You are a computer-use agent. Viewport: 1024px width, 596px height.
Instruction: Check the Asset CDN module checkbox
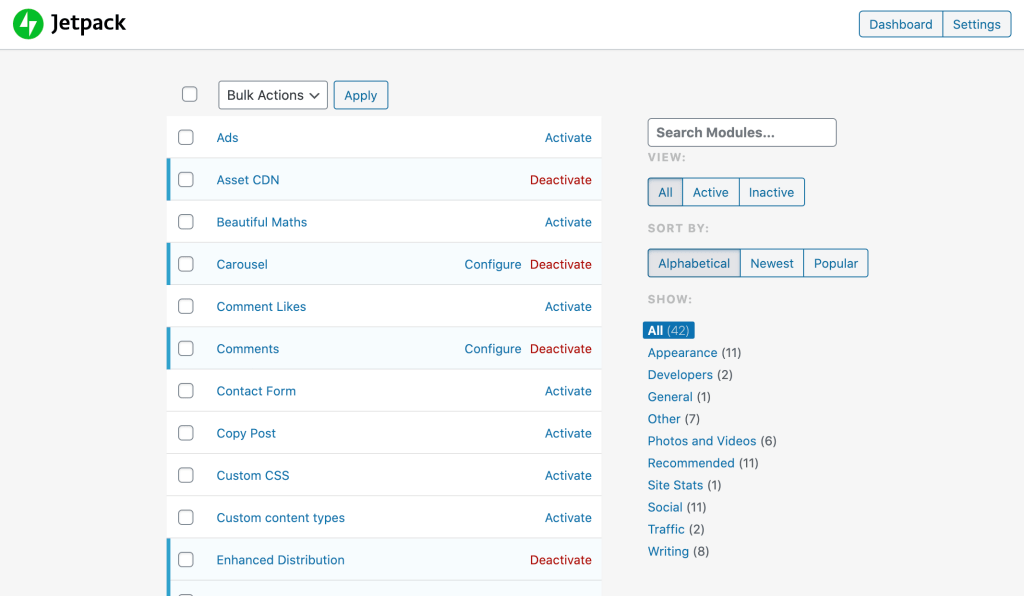click(186, 180)
